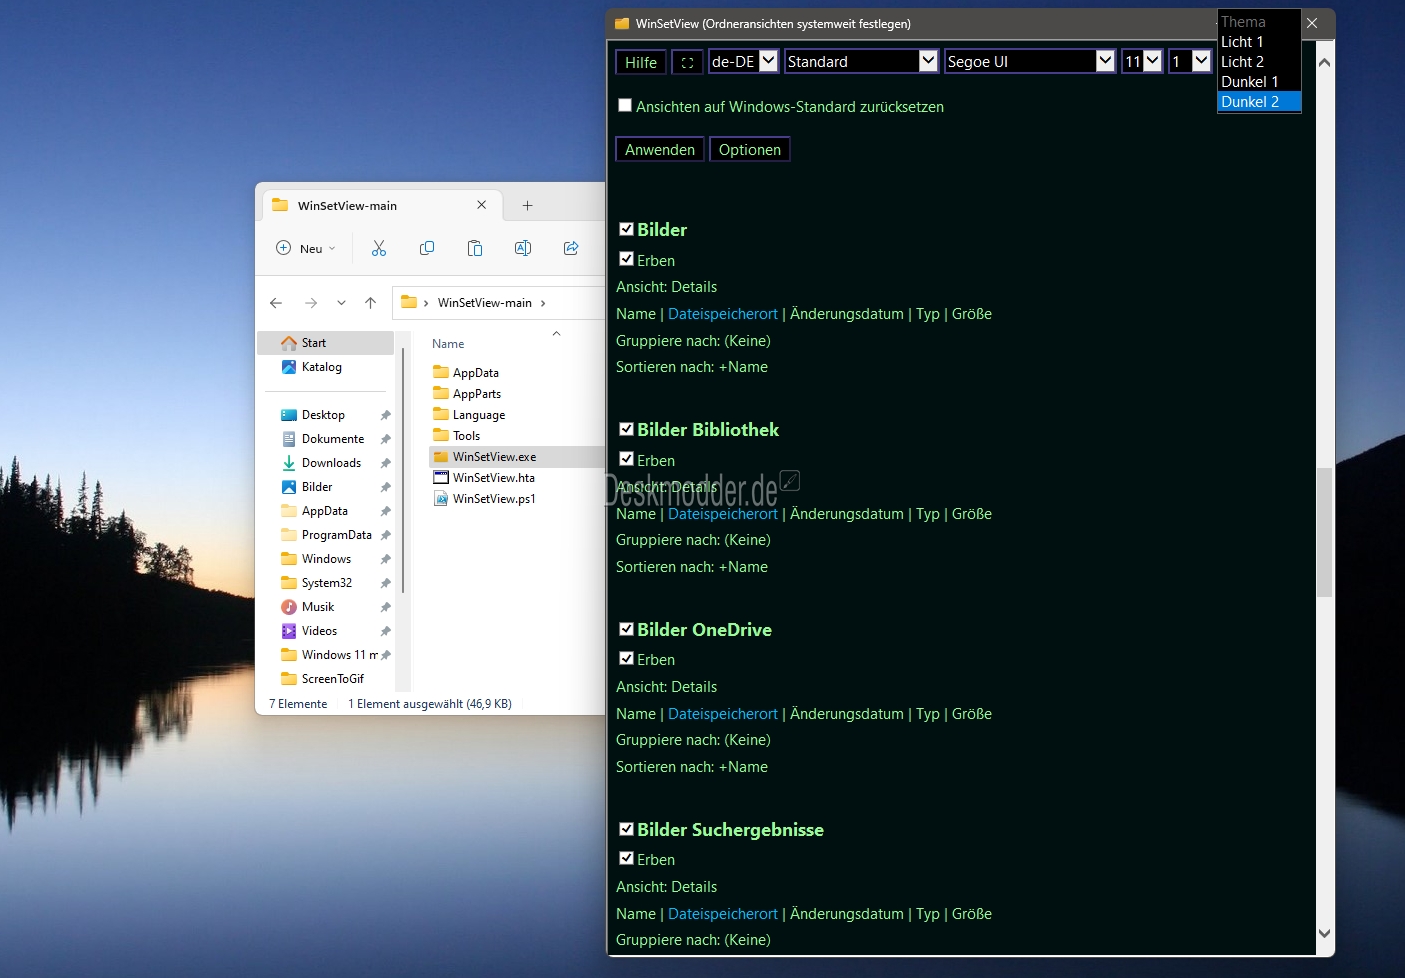Viewport: 1405px width, 978px height.
Task: Click the WinSetView scroll down arrow
Action: pyautogui.click(x=1324, y=933)
